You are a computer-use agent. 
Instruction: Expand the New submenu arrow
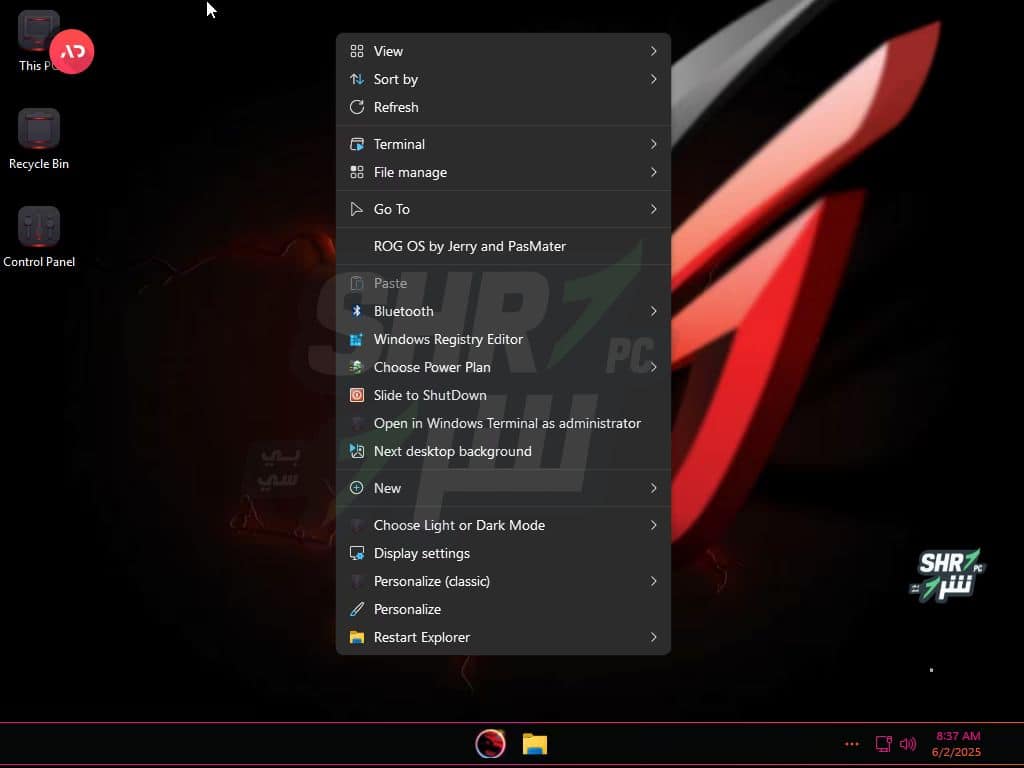pyautogui.click(x=654, y=488)
